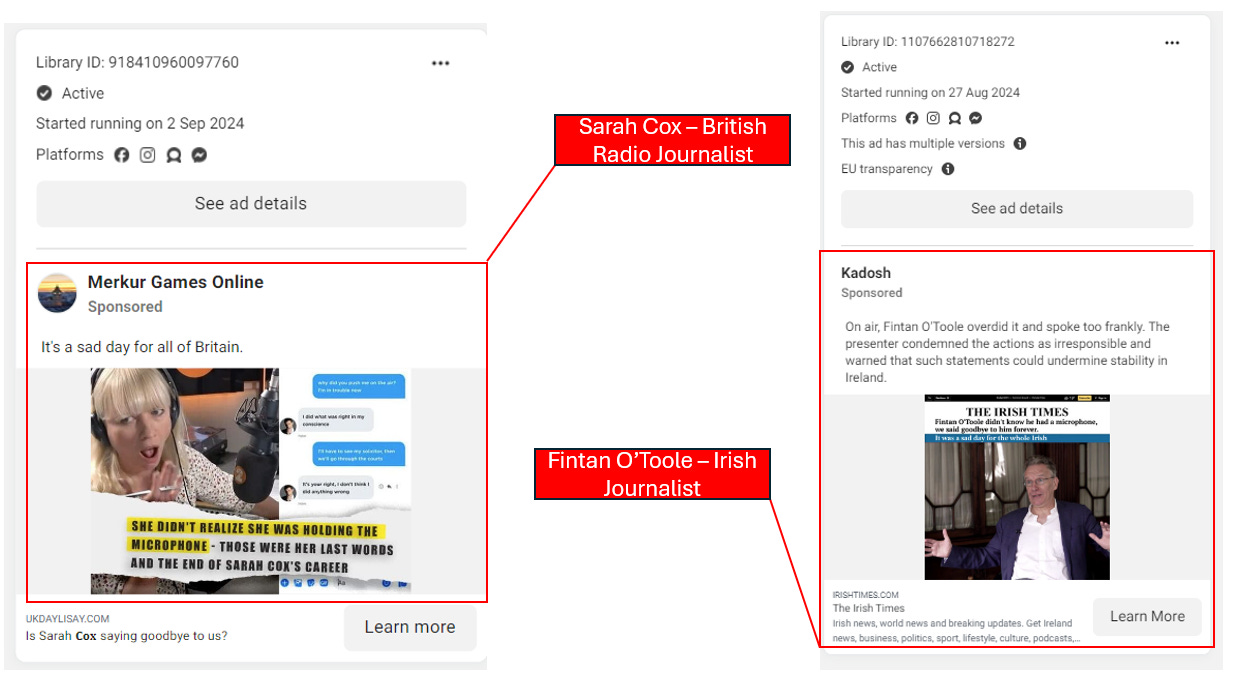Click Messenger platform icon on Merkur Games ad

200,155
